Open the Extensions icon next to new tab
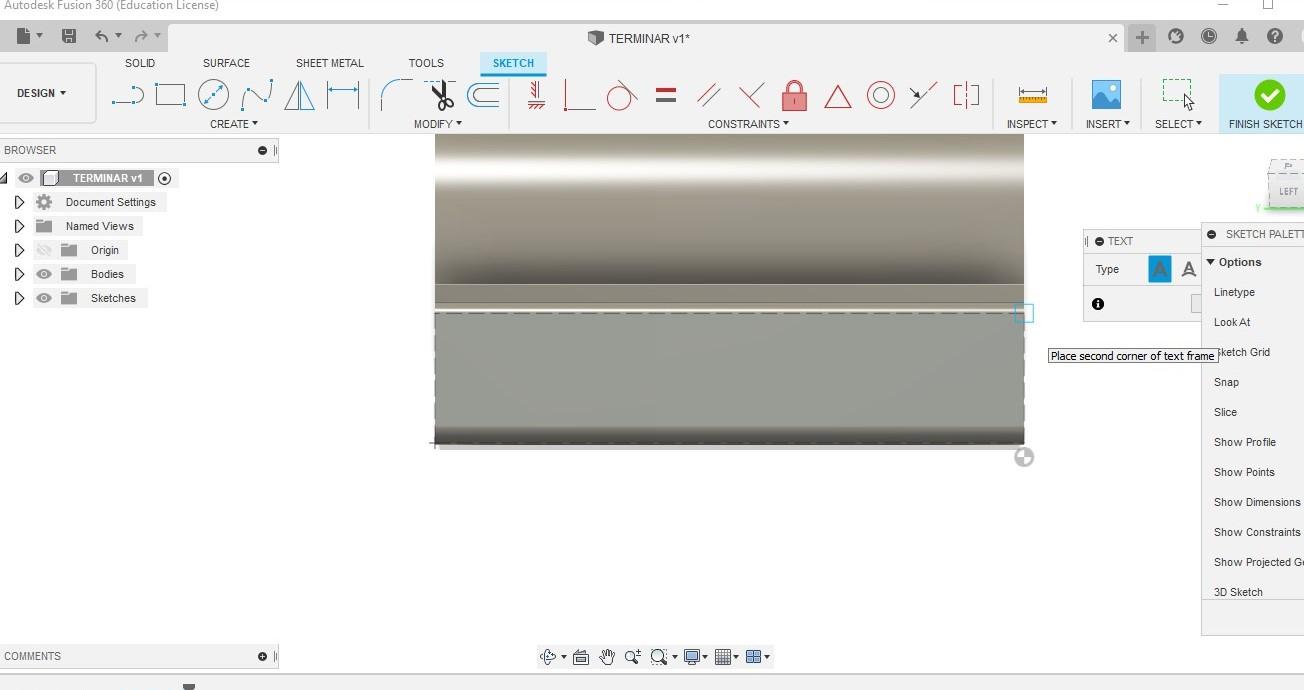The height and width of the screenshot is (690, 1304). [x=1176, y=37]
